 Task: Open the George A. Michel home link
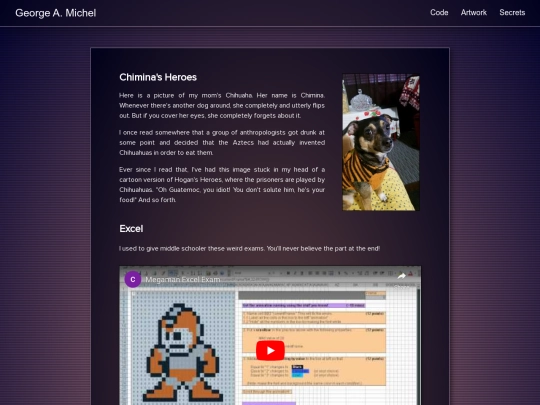click(x=55, y=13)
